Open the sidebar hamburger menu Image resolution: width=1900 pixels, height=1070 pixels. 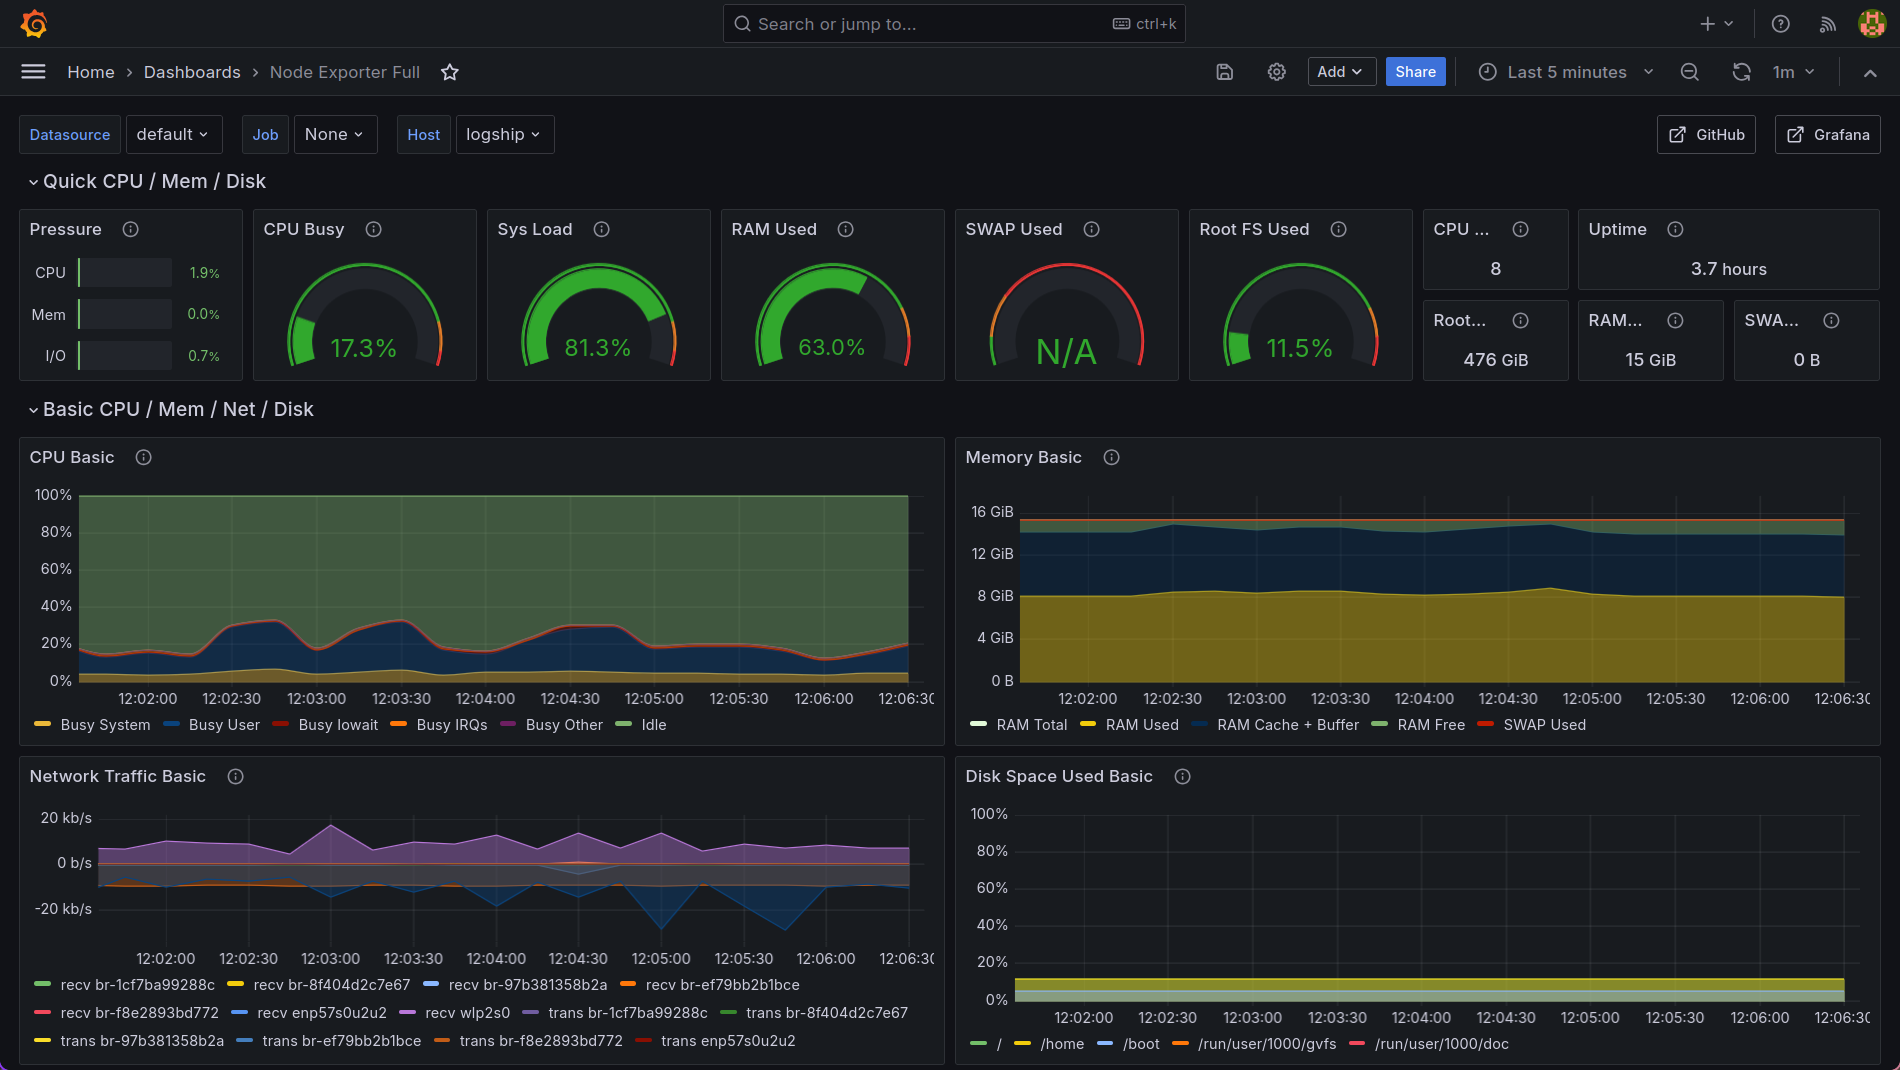point(33,72)
